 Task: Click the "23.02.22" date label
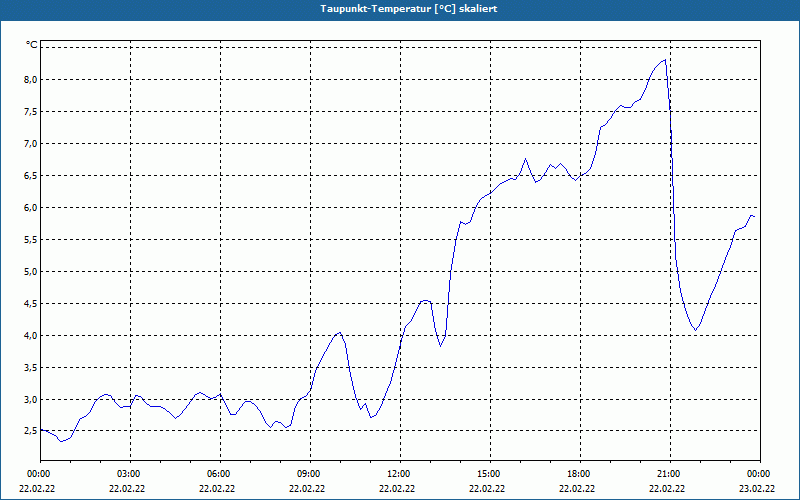click(x=757, y=488)
